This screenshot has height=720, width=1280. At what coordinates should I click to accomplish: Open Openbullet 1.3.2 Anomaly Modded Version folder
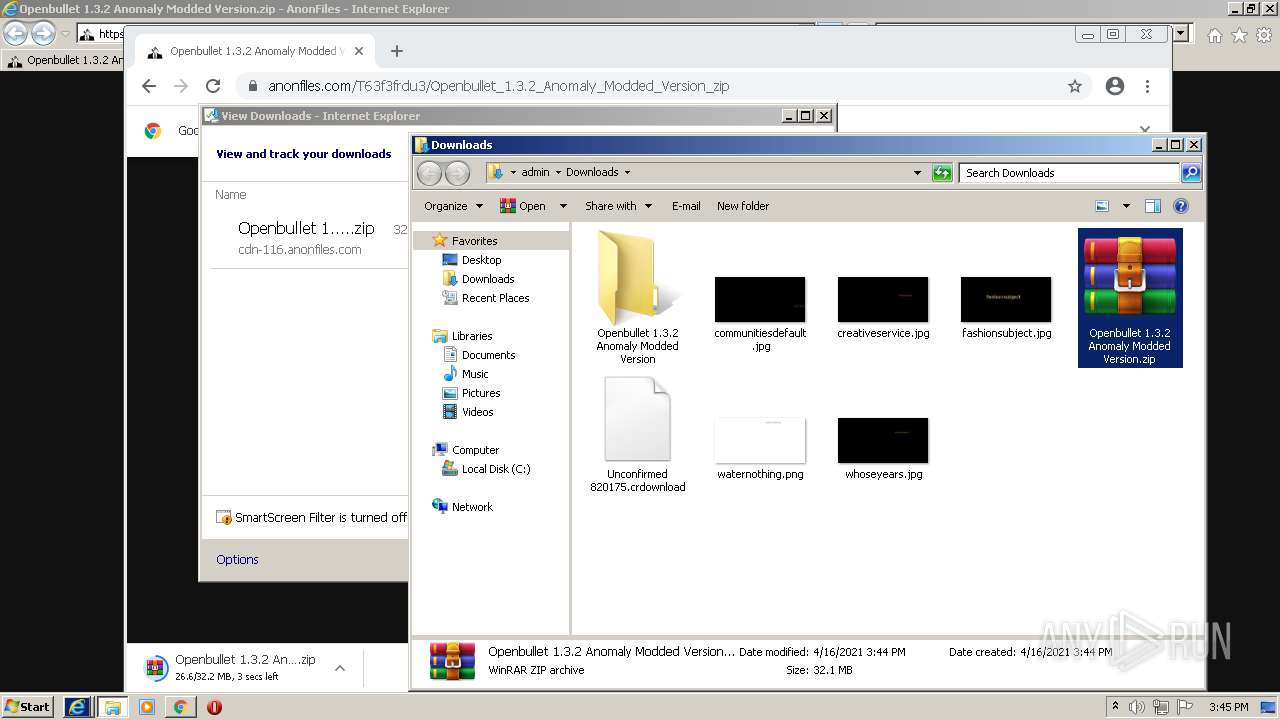click(x=638, y=297)
